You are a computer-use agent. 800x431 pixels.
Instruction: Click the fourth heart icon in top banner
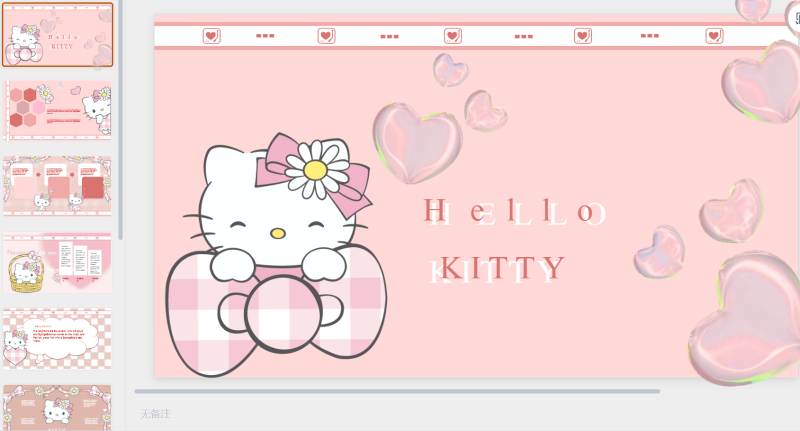(x=583, y=36)
